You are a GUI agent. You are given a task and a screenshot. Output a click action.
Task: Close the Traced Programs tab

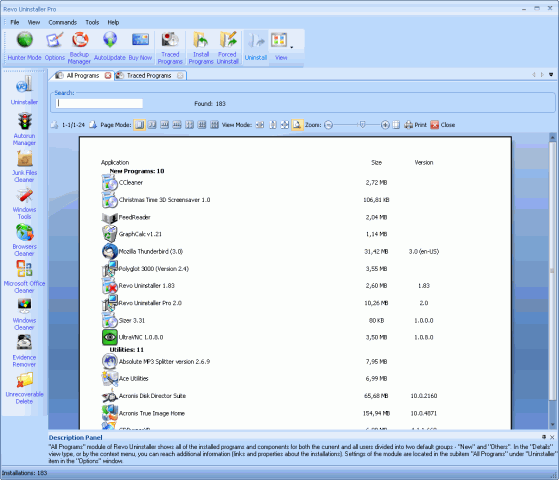(x=180, y=76)
